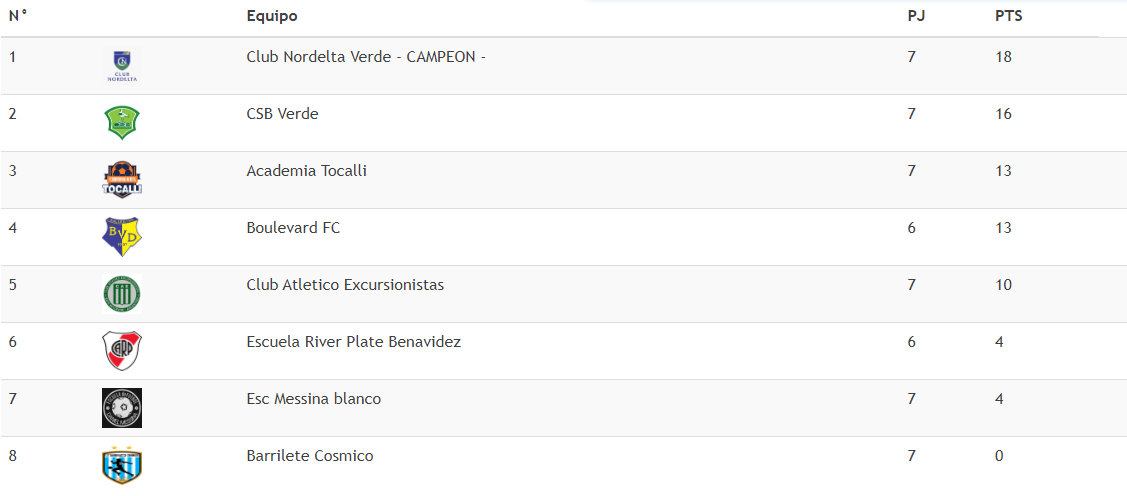Click the PJ column header
The width and height of the screenshot is (1127, 496).
(916, 16)
